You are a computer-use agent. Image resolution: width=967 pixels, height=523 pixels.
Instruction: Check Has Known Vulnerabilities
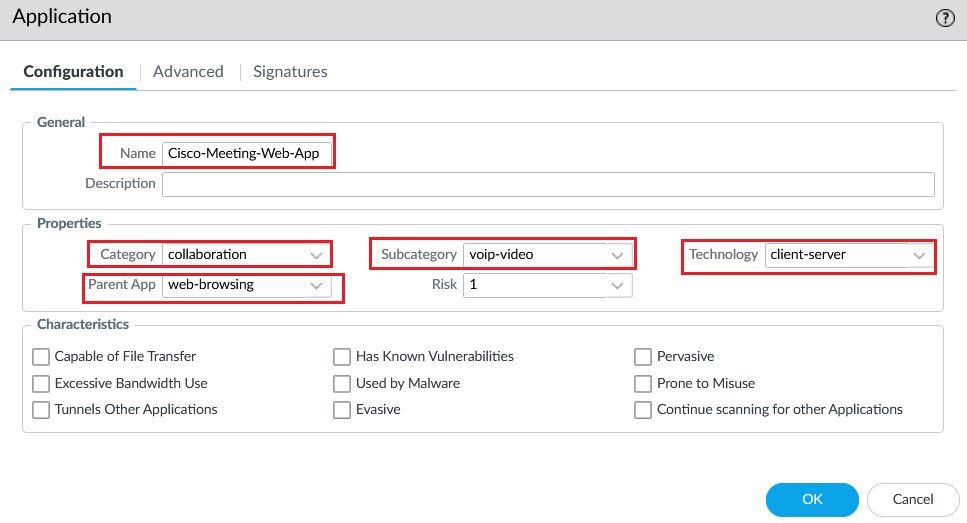[x=342, y=356]
